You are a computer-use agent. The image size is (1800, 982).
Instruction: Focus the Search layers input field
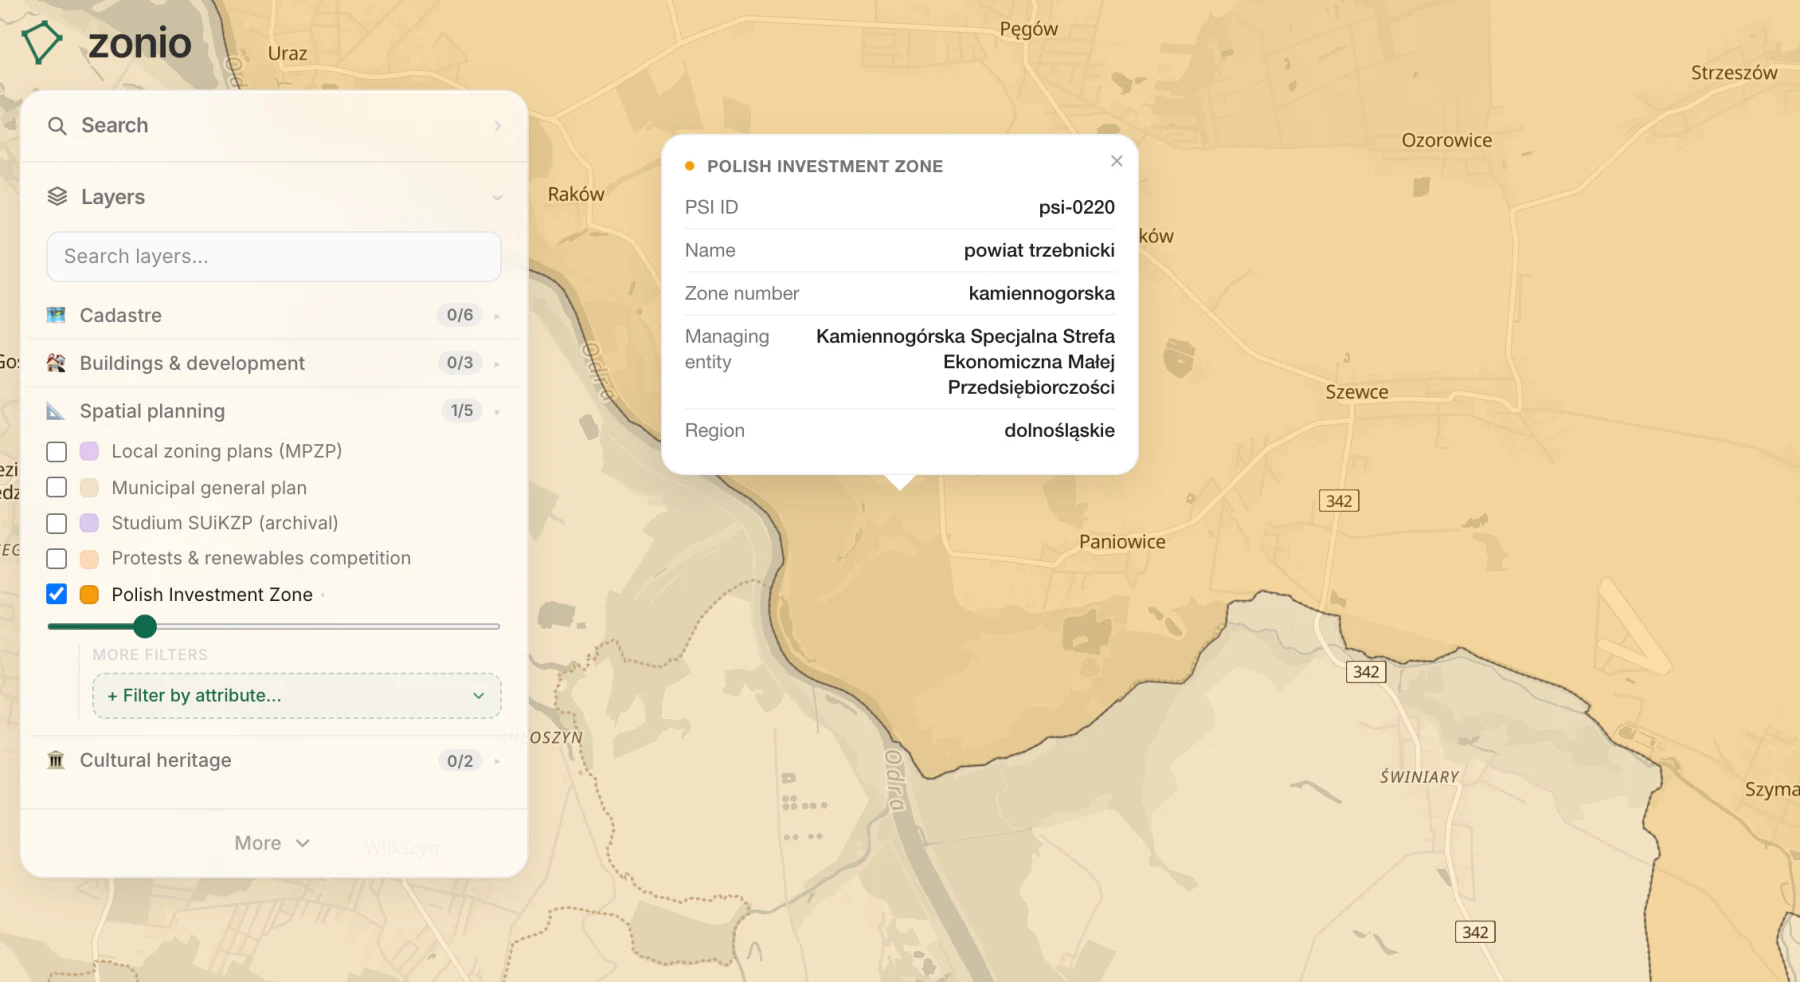[273, 257]
